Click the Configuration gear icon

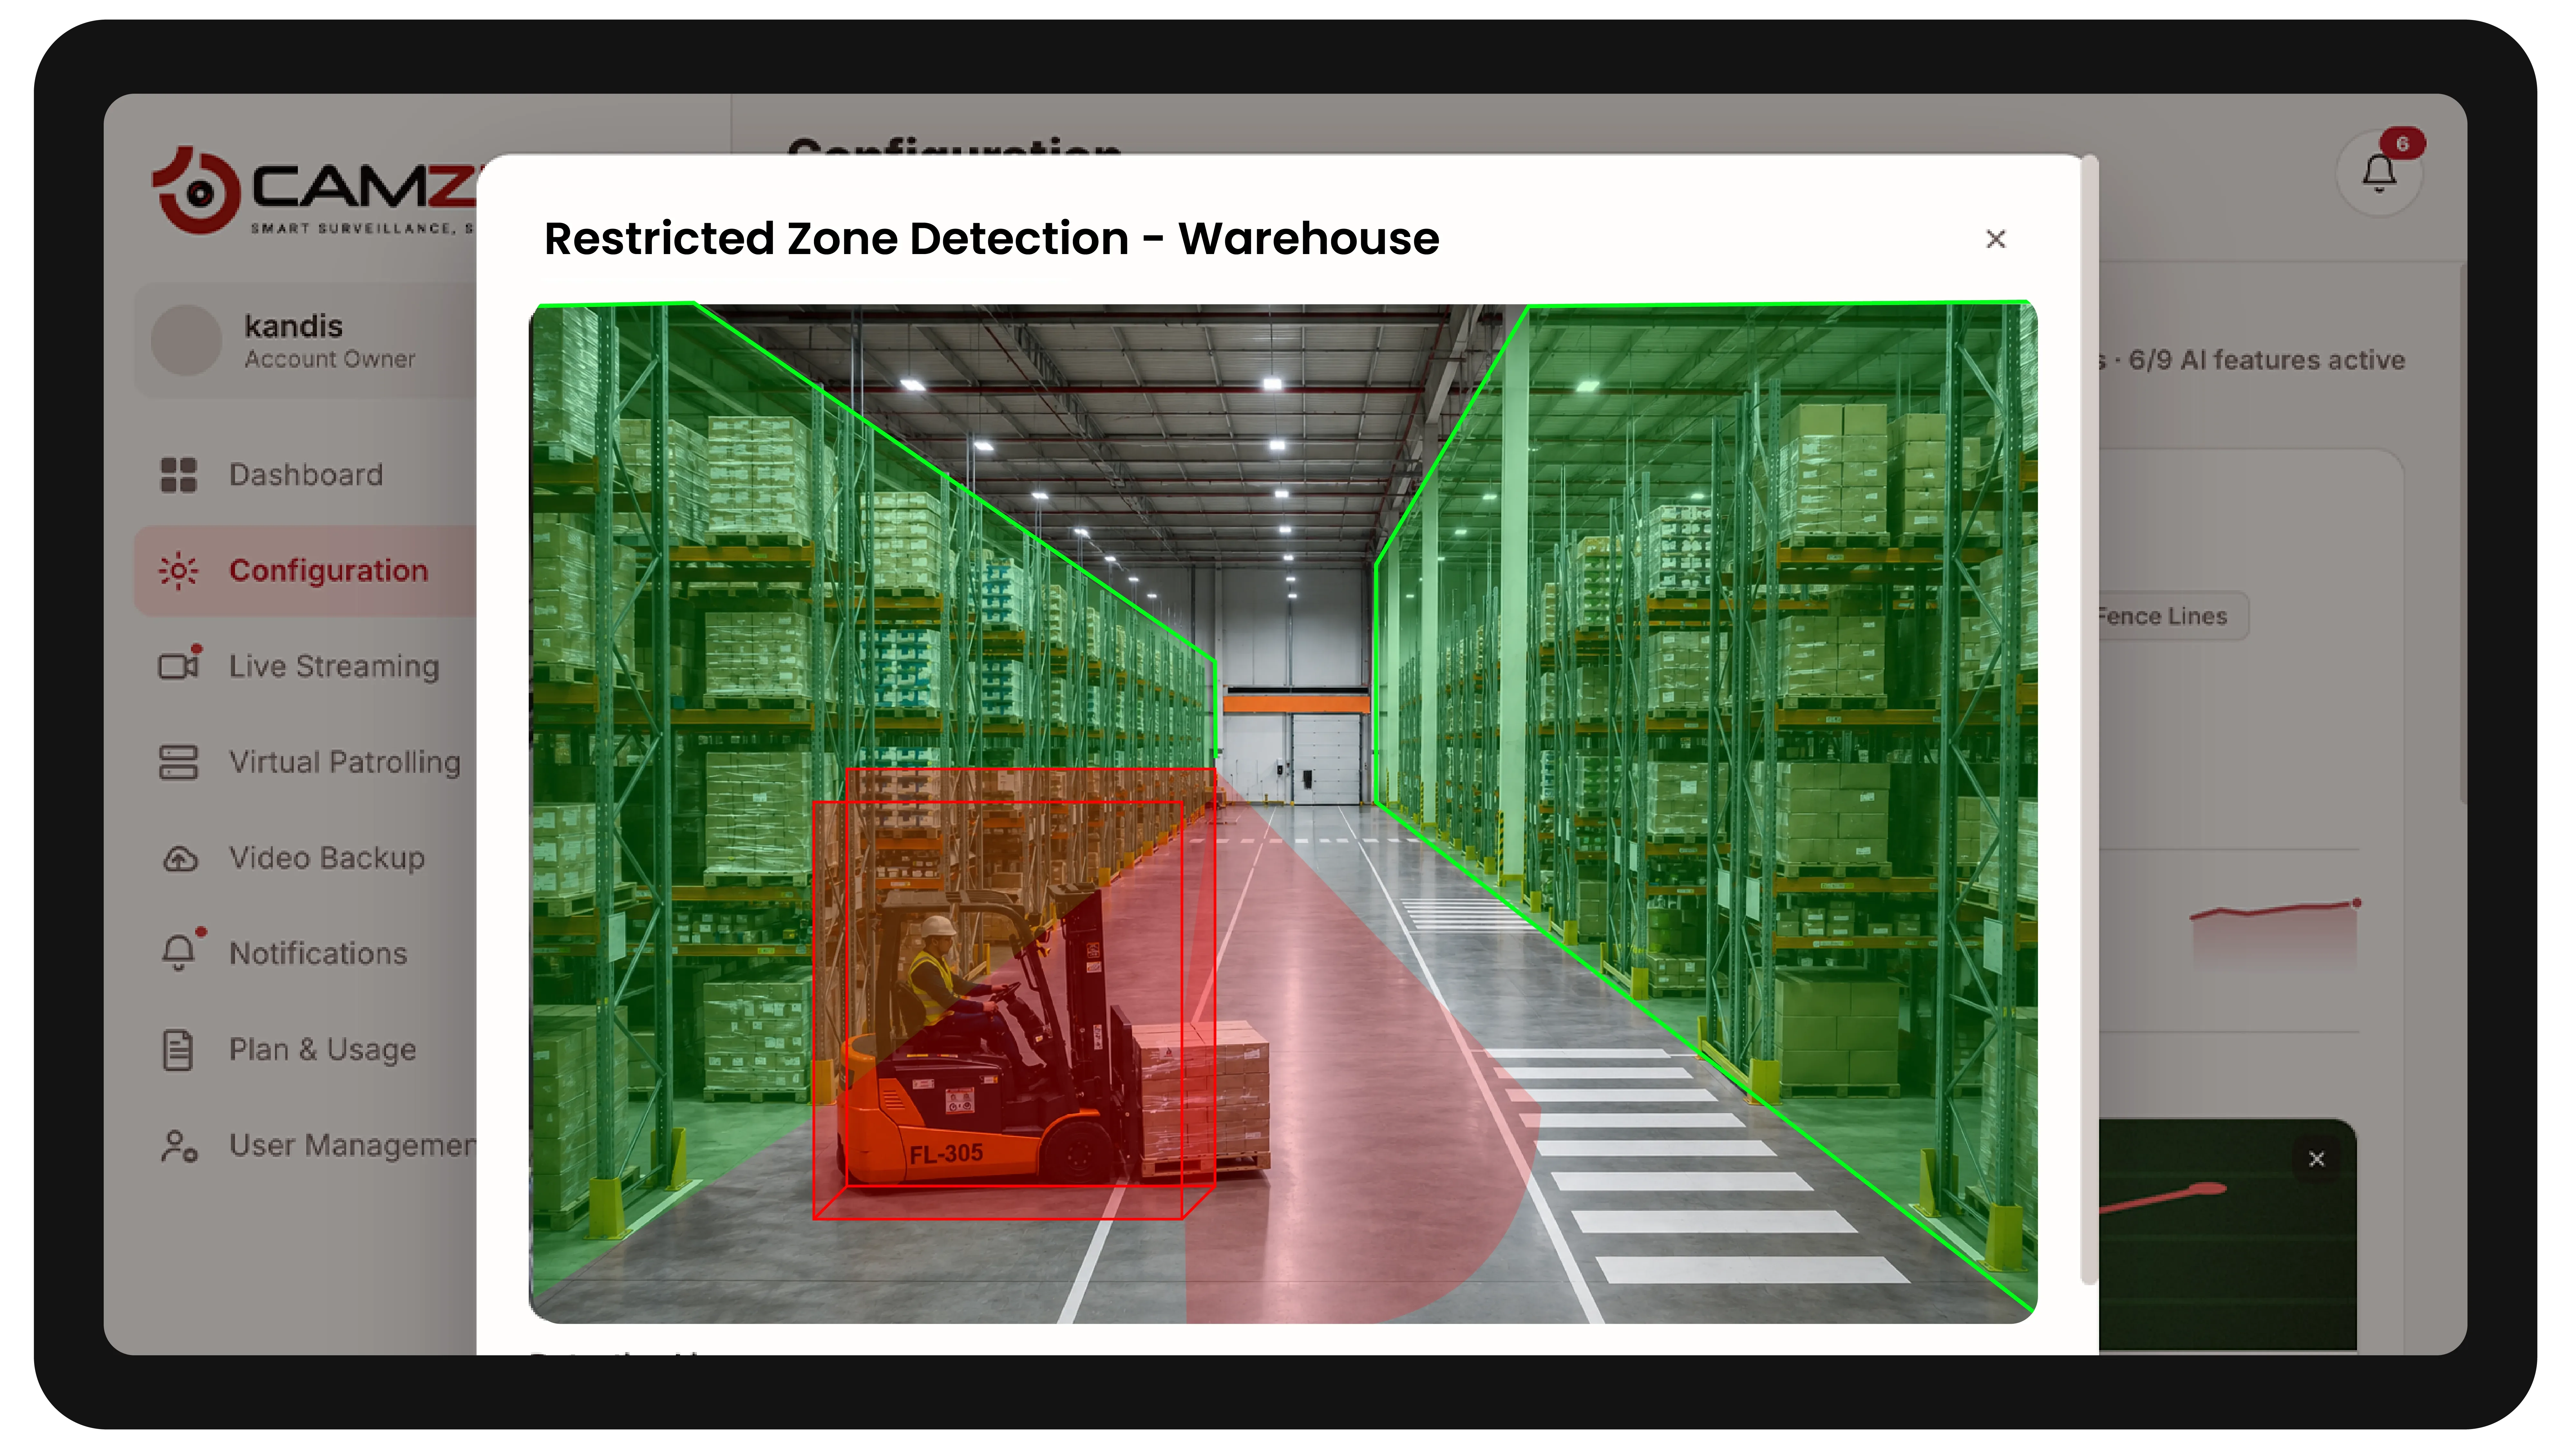(x=179, y=571)
